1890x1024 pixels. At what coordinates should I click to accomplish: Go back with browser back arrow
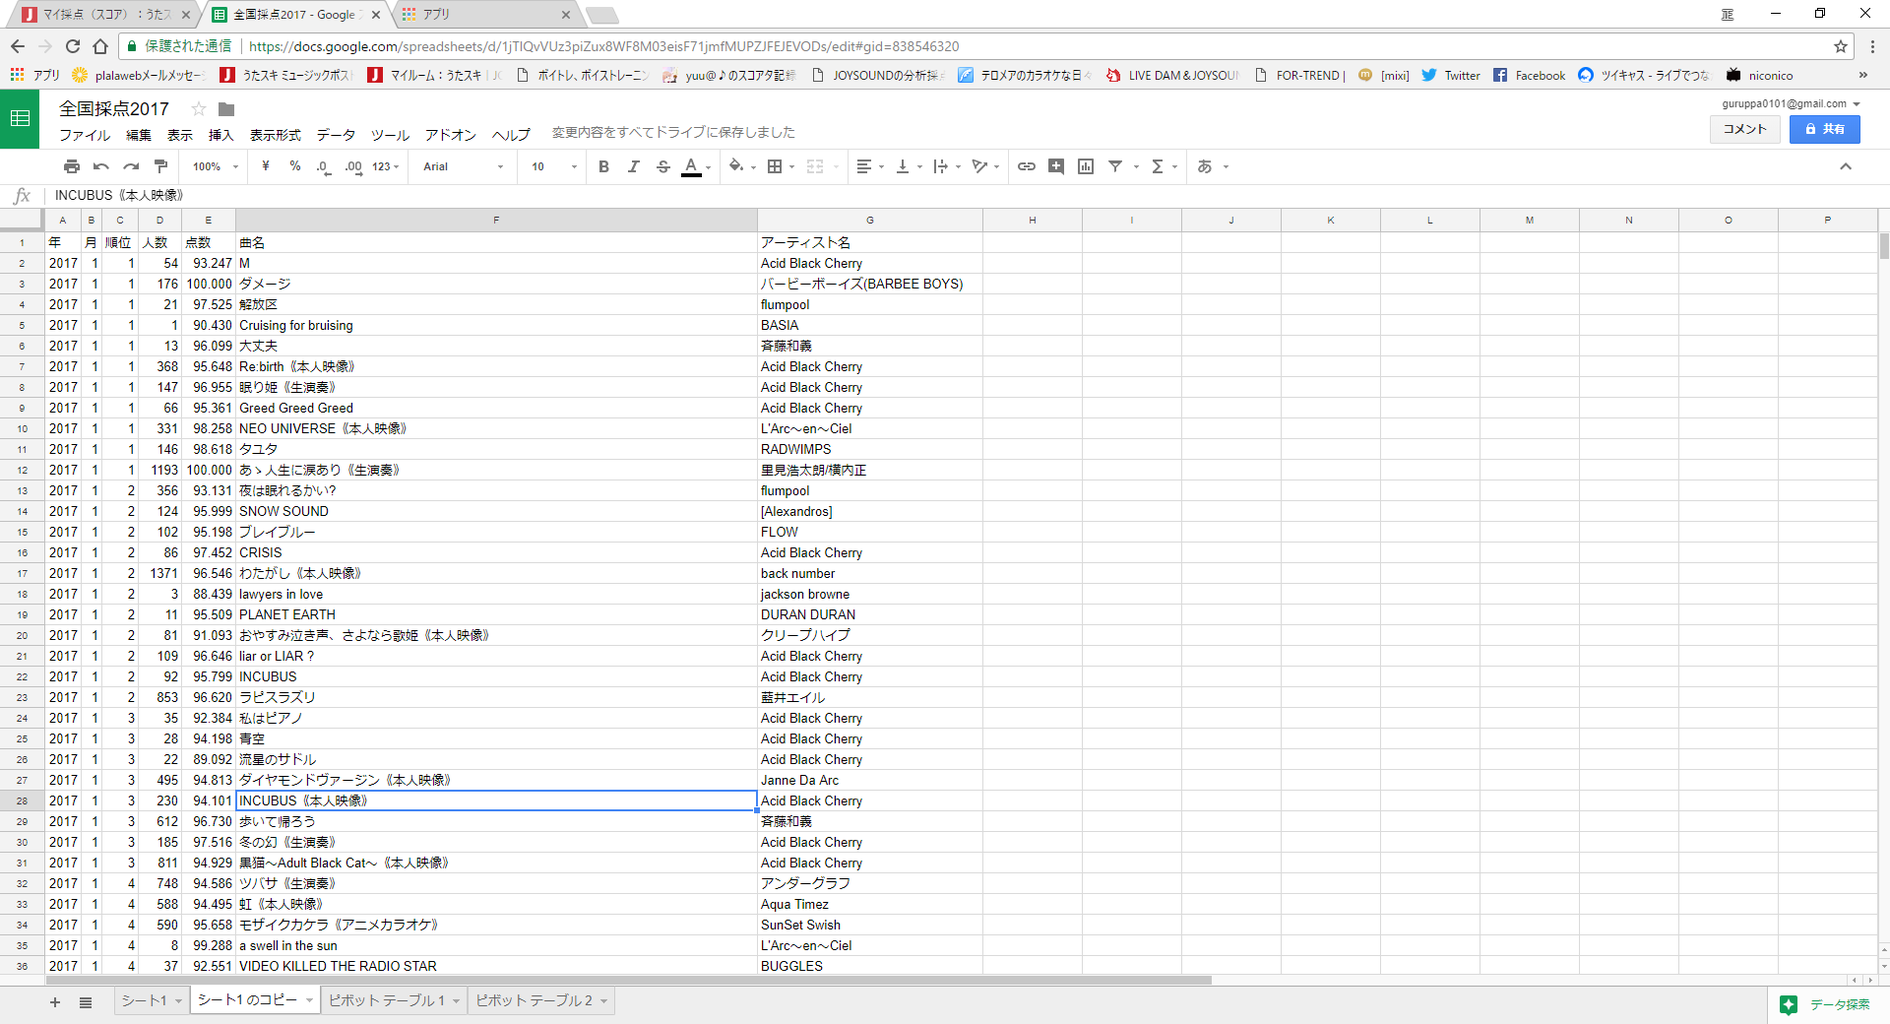18,46
